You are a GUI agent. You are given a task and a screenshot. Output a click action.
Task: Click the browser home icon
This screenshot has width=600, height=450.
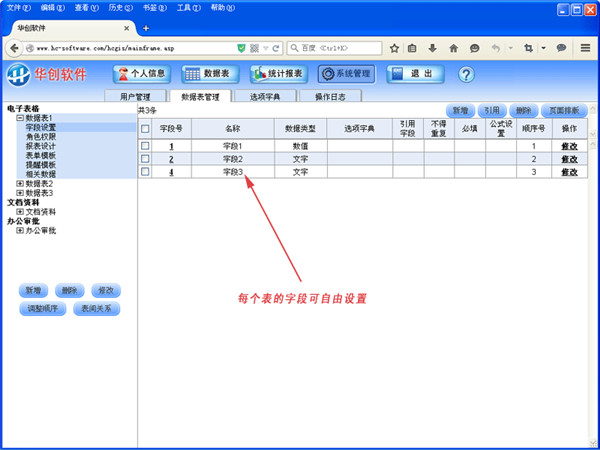click(x=455, y=47)
